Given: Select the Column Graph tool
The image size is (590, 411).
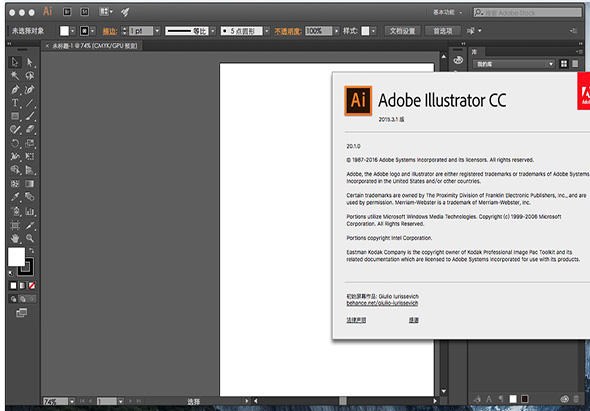Looking at the screenshot, I should [30, 211].
